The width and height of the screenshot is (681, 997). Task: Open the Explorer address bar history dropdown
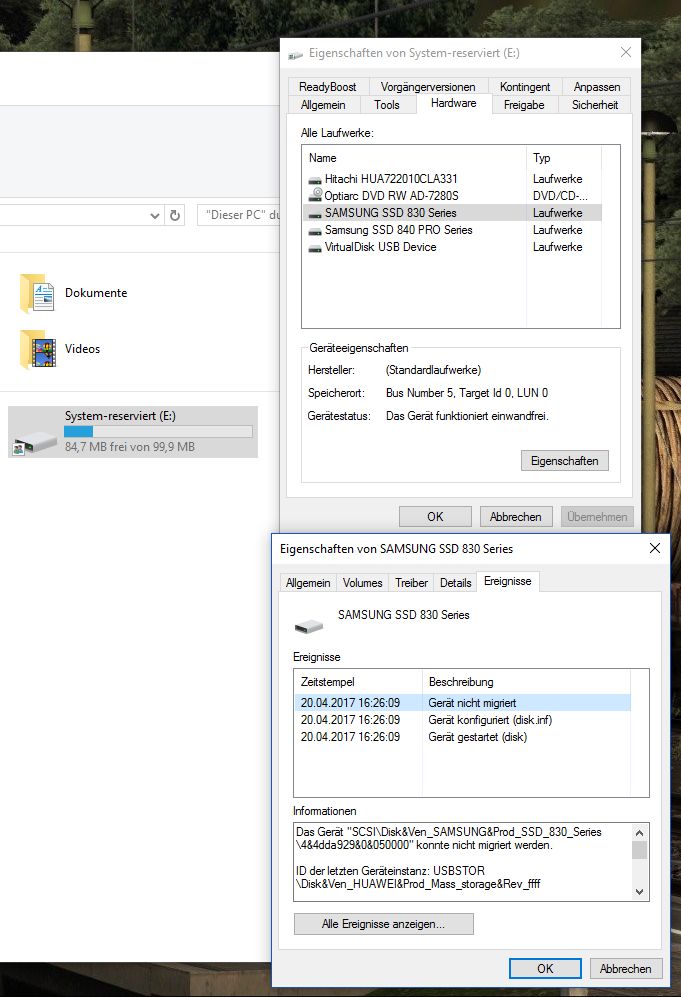(x=155, y=216)
